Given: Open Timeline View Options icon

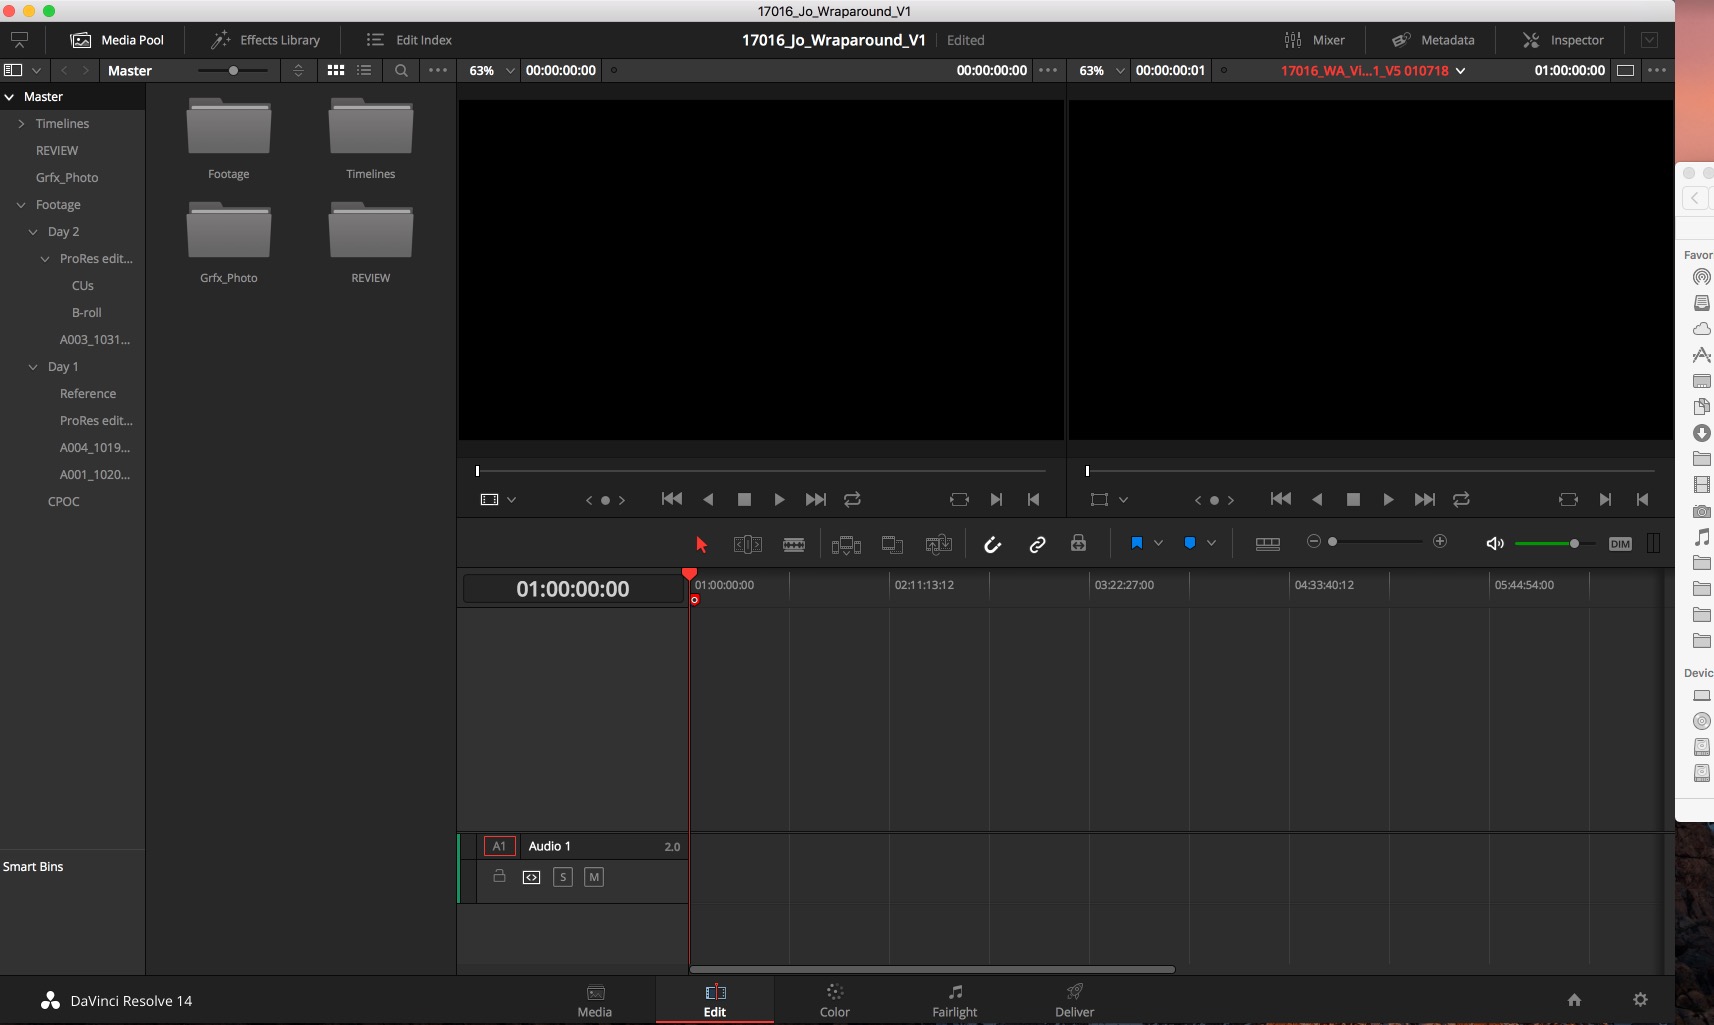Looking at the screenshot, I should (x=1267, y=543).
